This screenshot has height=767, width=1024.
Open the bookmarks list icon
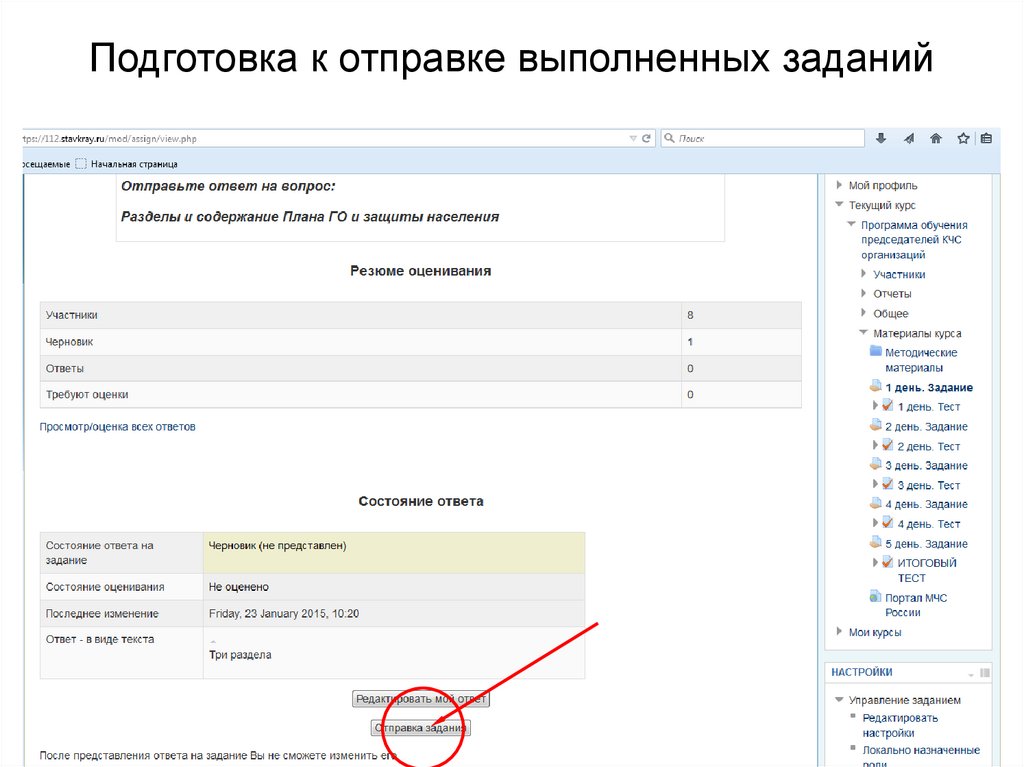pos(986,139)
